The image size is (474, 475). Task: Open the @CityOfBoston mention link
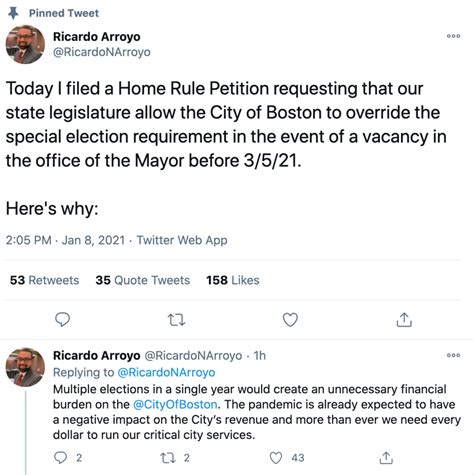tap(175, 404)
